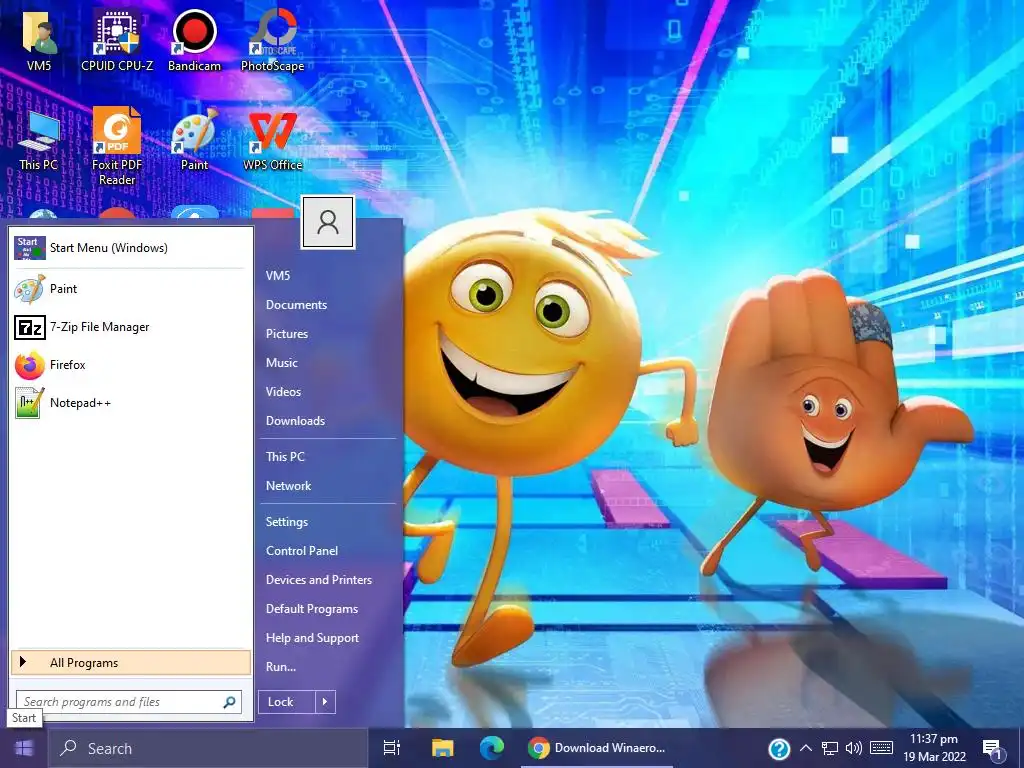
Task: Open File Explorer from the taskbar
Action: pyautogui.click(x=442, y=748)
